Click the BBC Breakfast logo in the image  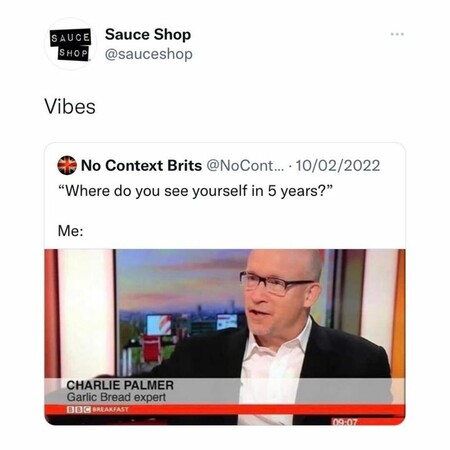[97, 409]
